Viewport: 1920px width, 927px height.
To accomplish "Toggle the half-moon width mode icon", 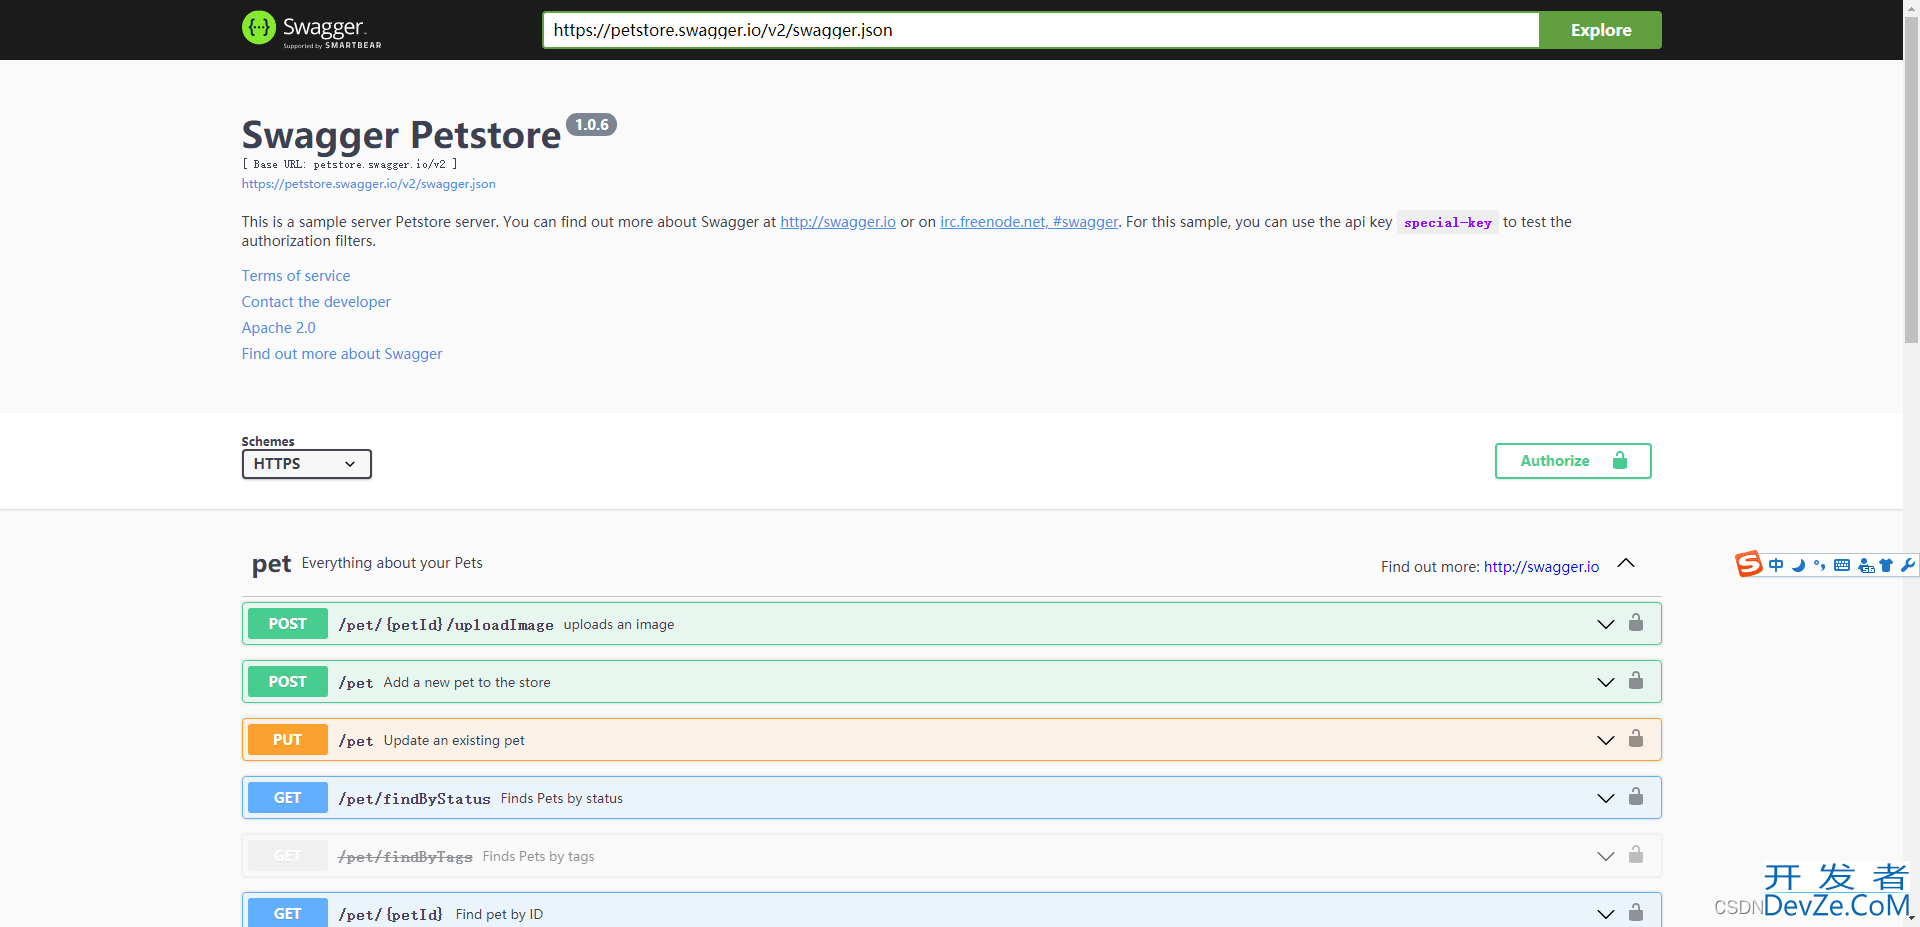I will point(1798,565).
